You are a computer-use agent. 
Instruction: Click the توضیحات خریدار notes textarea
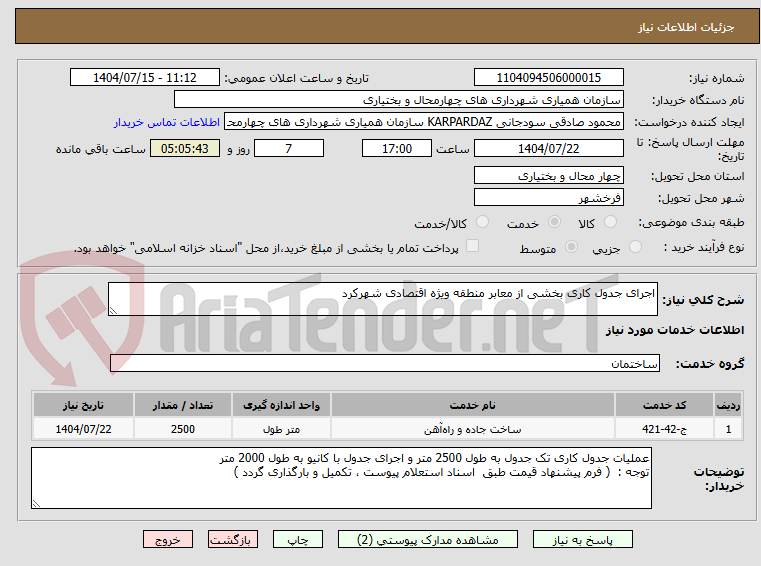point(341,478)
